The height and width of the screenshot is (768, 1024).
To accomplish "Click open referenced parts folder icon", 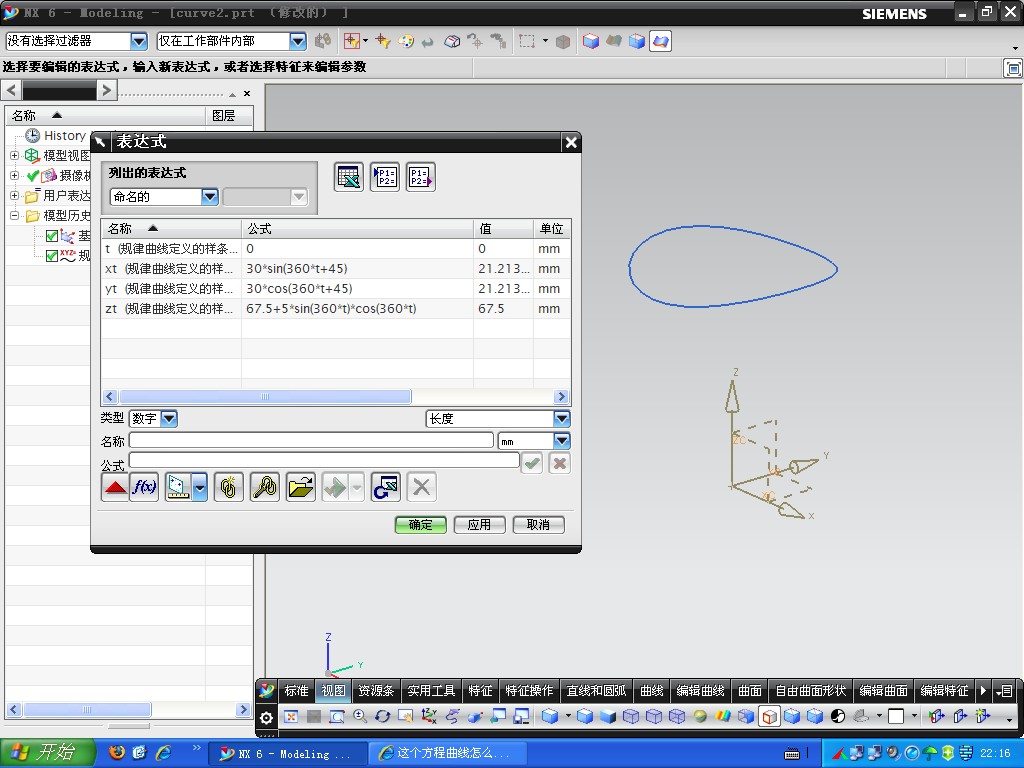I will 300,487.
